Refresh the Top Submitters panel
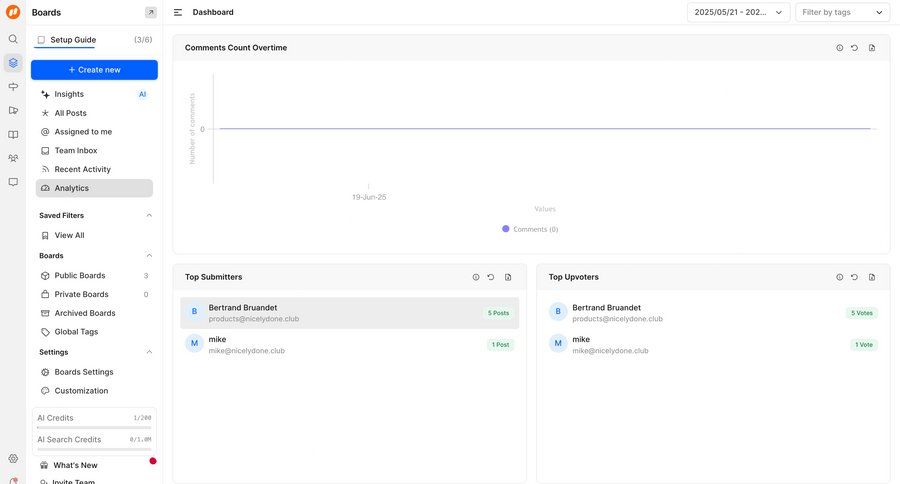This screenshot has width=900, height=484. (x=491, y=277)
